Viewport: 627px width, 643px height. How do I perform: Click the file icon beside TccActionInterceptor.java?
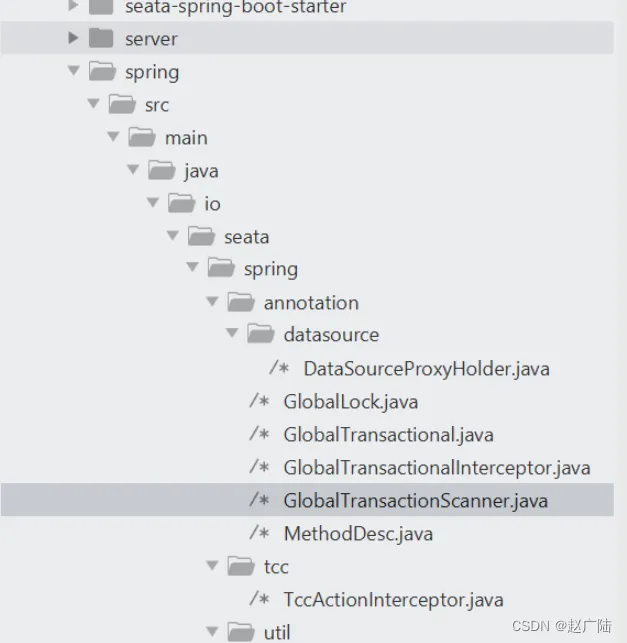click(x=259, y=598)
